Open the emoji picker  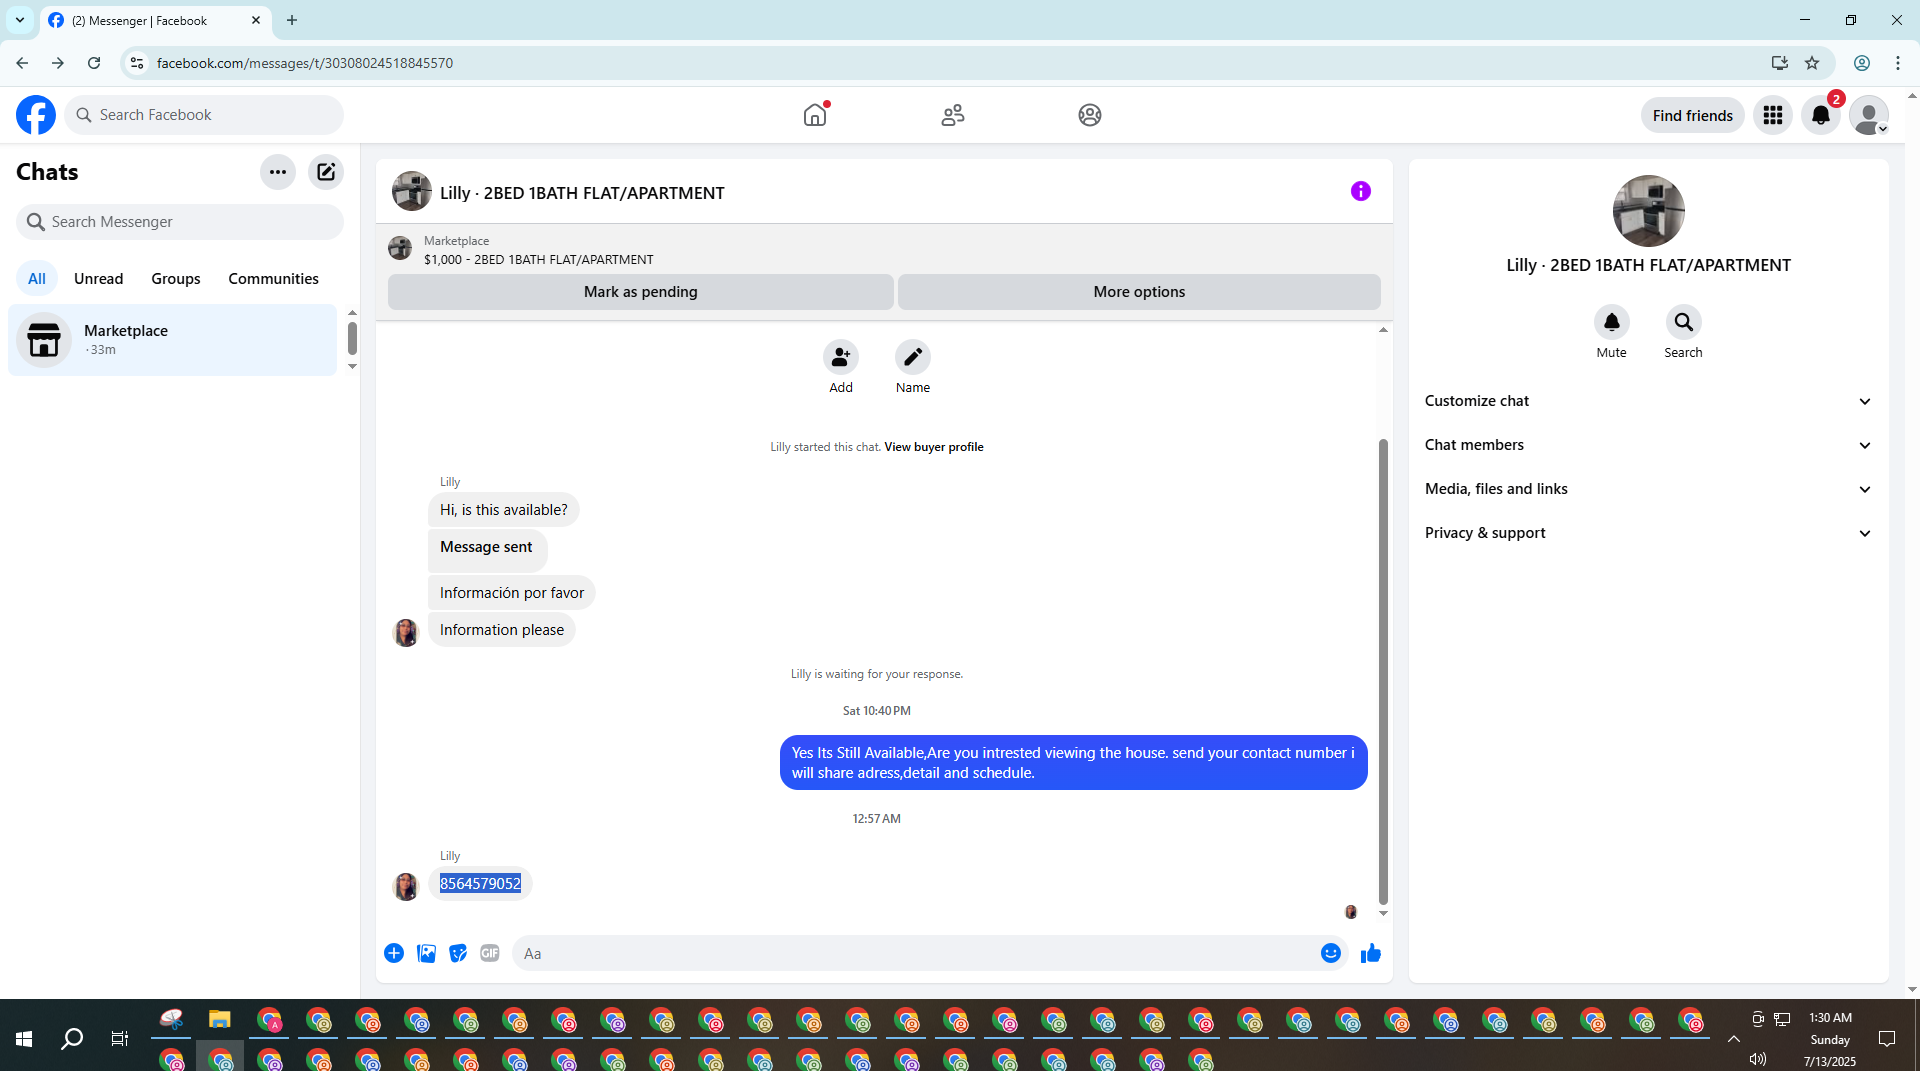[x=1331, y=953]
